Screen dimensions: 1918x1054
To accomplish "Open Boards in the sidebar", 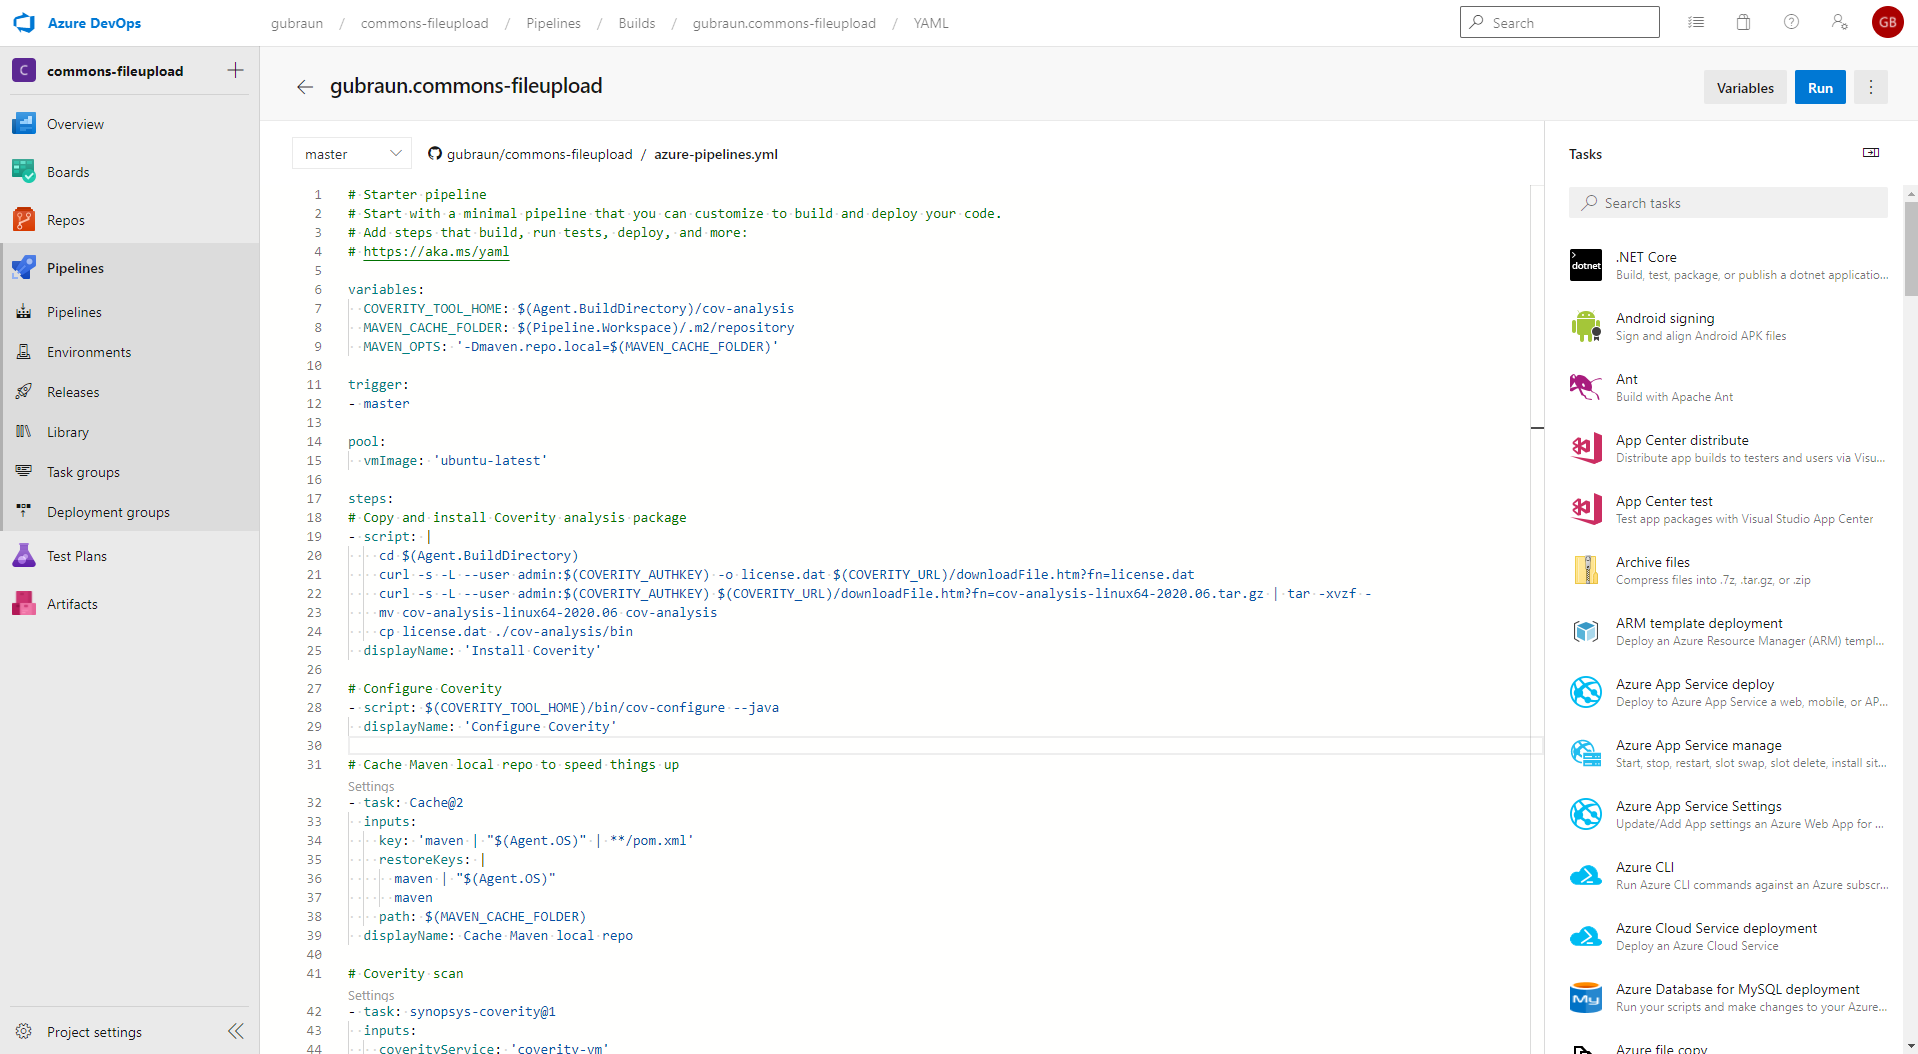I will [130, 172].
